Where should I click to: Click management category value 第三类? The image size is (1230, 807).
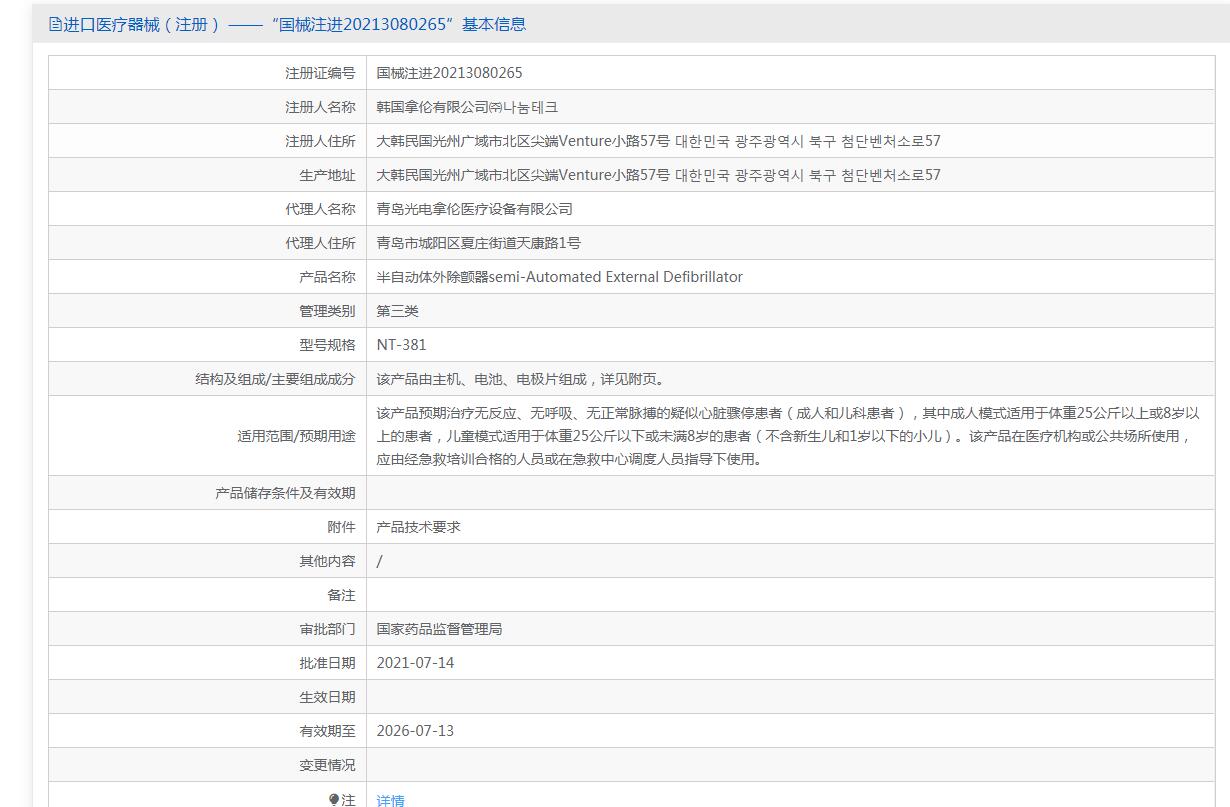(397, 311)
